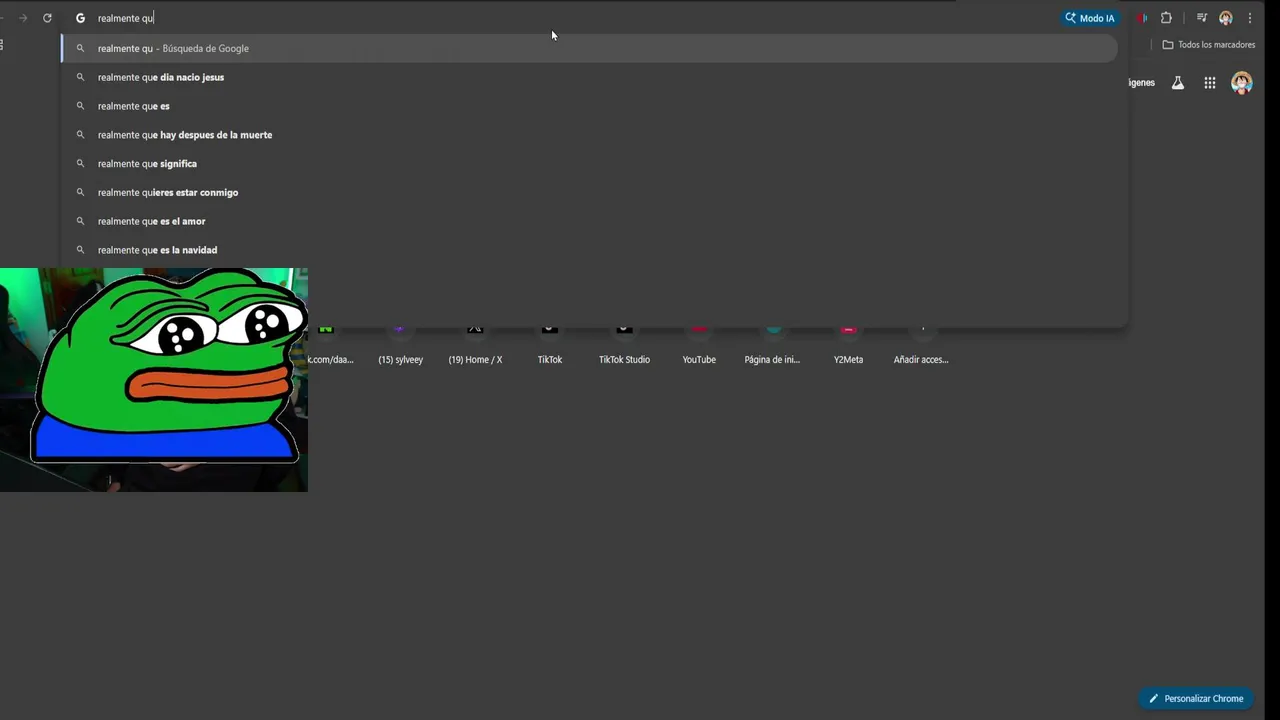
Task: Open the YouTube shortcut
Action: click(x=699, y=344)
